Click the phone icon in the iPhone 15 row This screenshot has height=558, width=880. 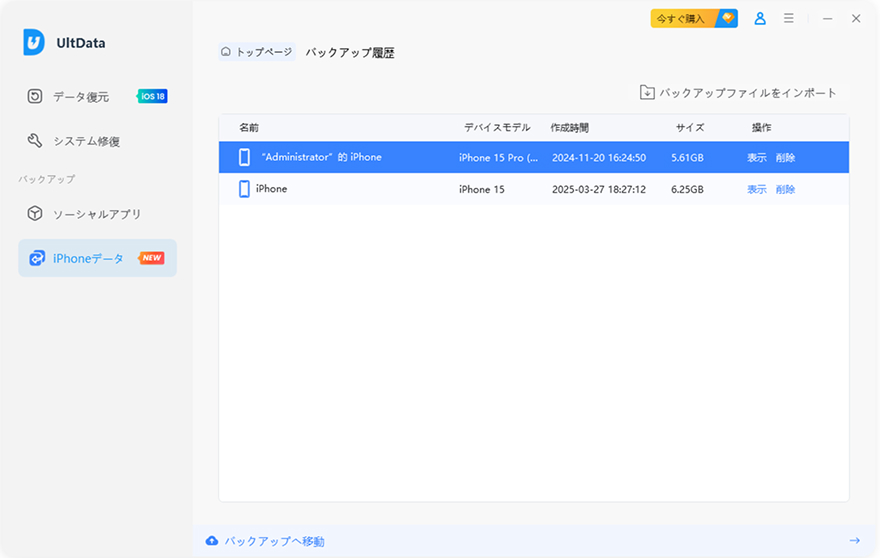point(244,189)
